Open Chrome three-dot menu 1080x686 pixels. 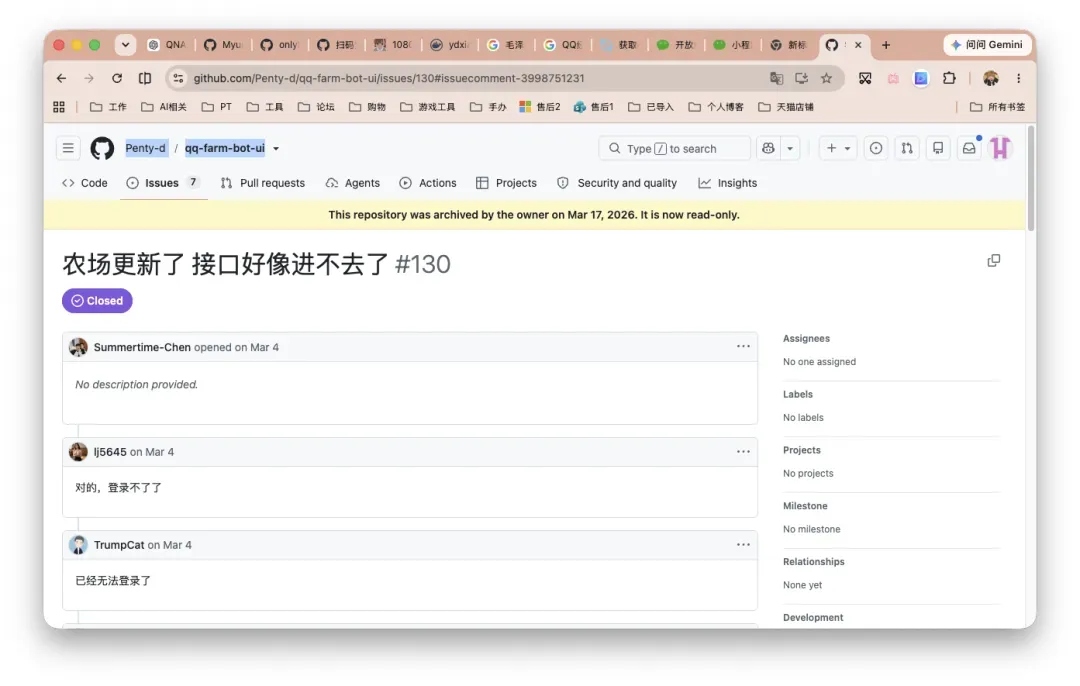(x=1019, y=79)
